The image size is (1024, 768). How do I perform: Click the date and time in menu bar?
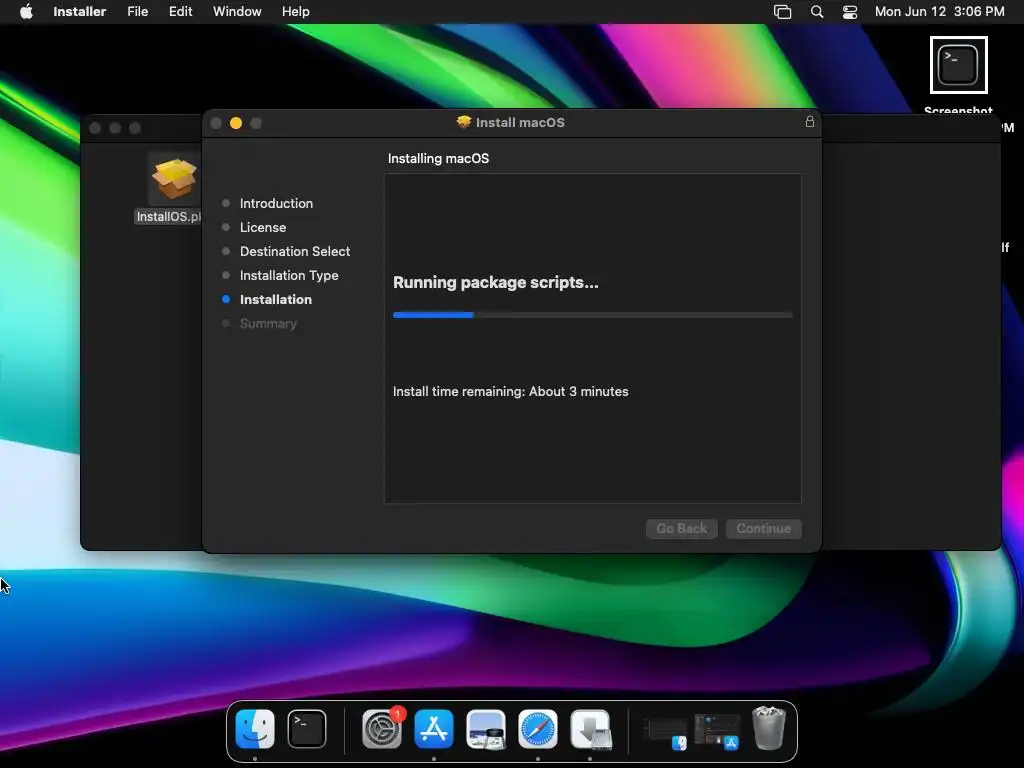coord(940,12)
